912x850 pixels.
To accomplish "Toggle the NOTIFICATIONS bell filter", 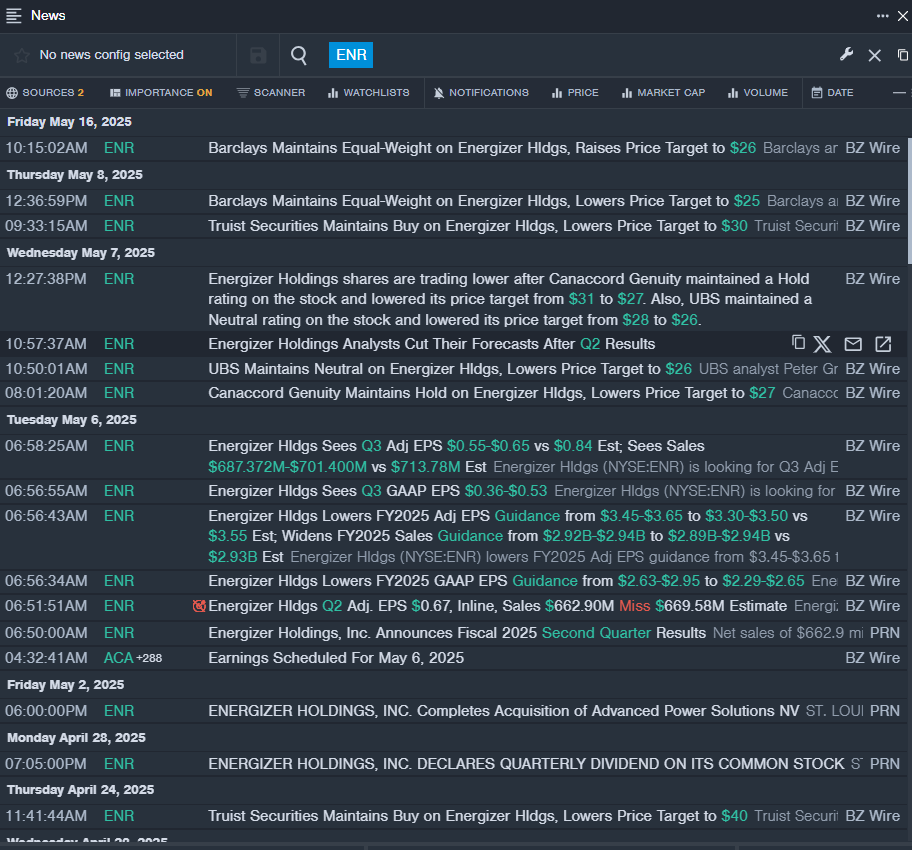I will (481, 93).
